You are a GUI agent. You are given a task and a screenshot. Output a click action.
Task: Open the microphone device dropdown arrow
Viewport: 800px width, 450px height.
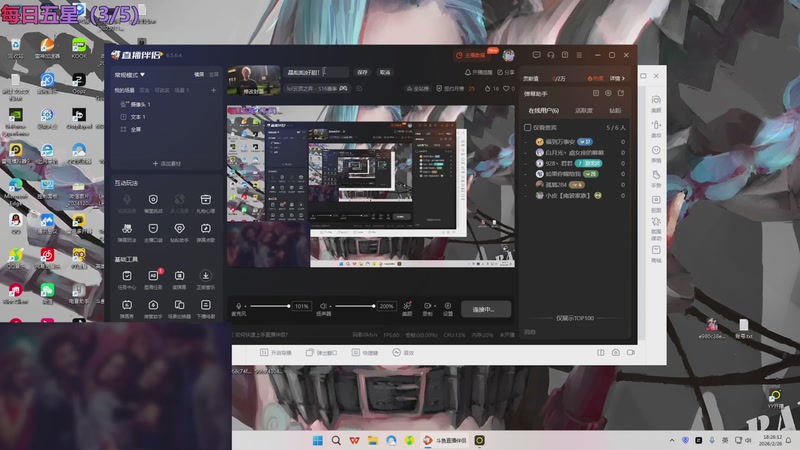pos(245,306)
